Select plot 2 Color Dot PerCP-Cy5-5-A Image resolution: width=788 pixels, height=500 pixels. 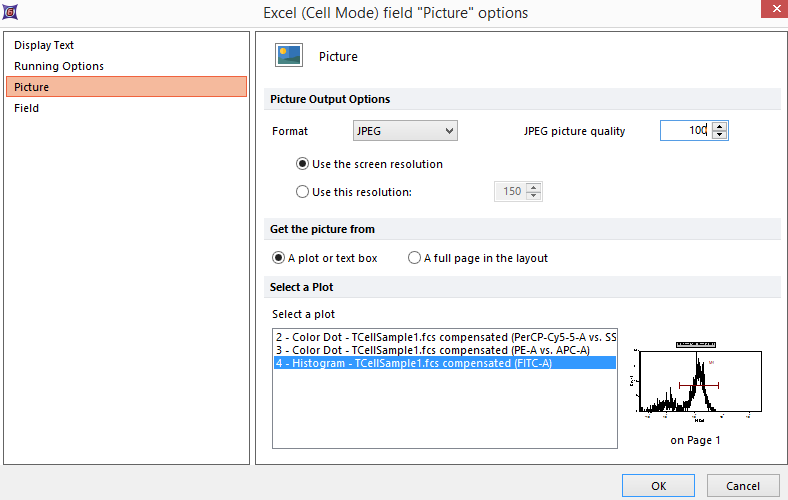pos(445,337)
